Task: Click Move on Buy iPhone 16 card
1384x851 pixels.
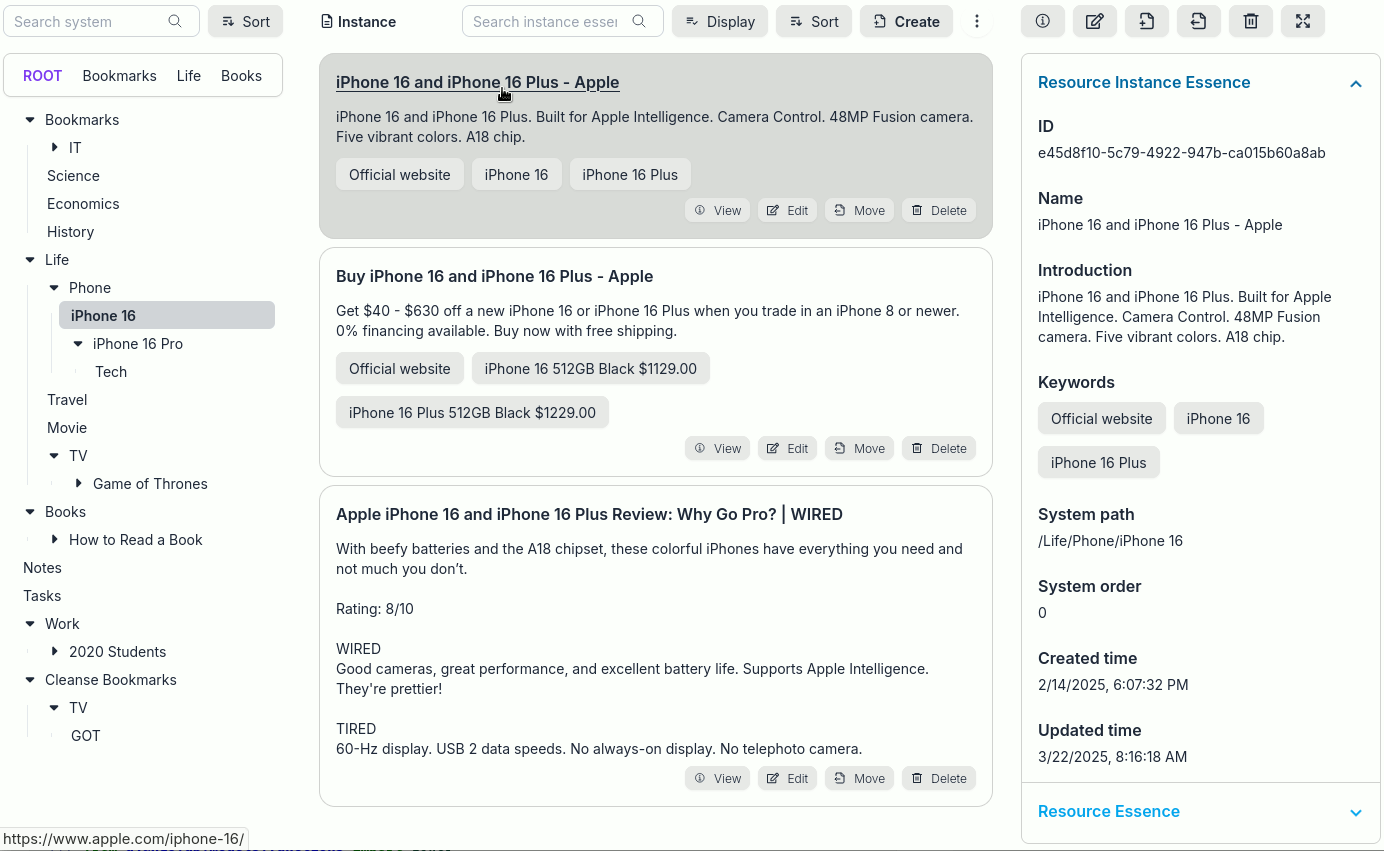Action: tap(860, 448)
